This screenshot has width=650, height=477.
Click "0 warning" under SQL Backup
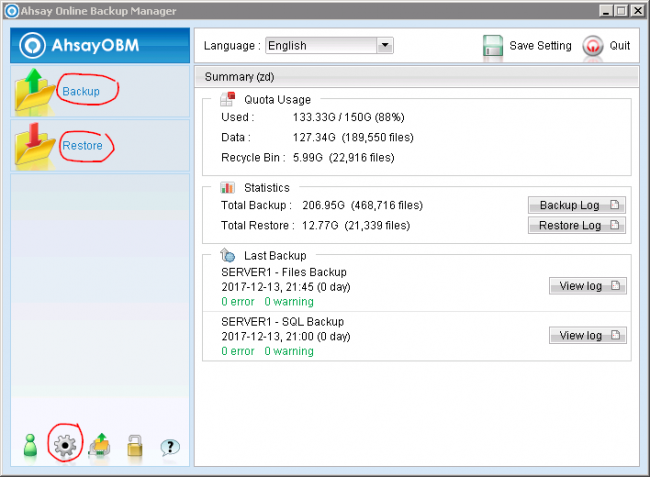coord(289,351)
